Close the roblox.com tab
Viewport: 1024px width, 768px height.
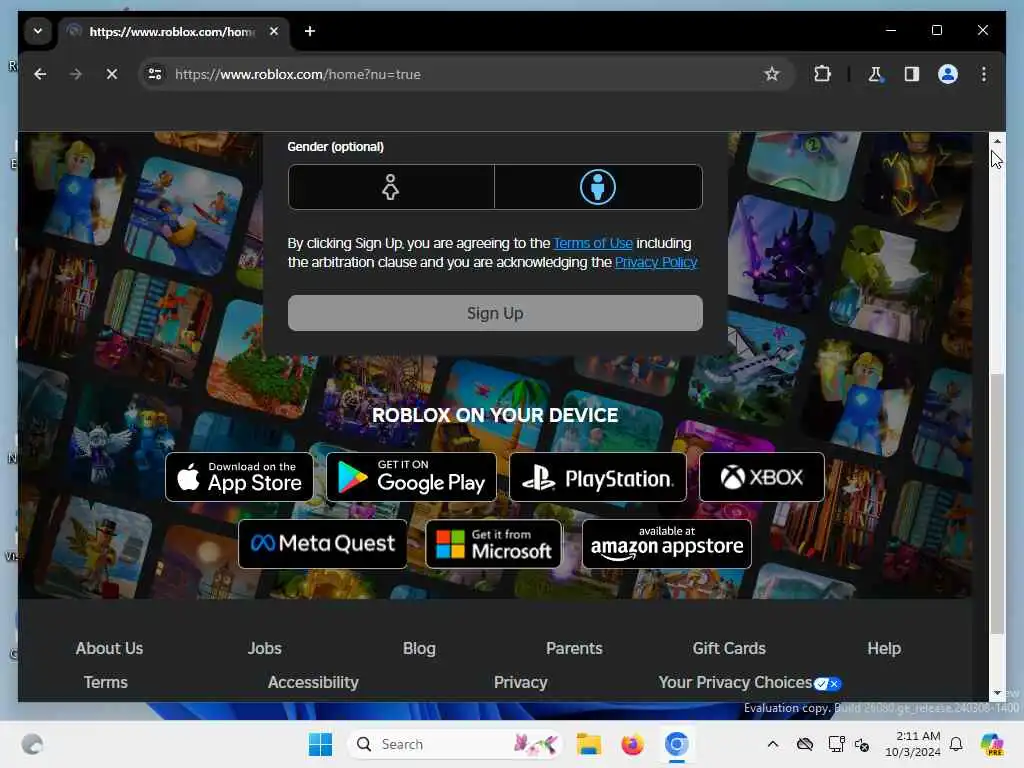point(274,31)
